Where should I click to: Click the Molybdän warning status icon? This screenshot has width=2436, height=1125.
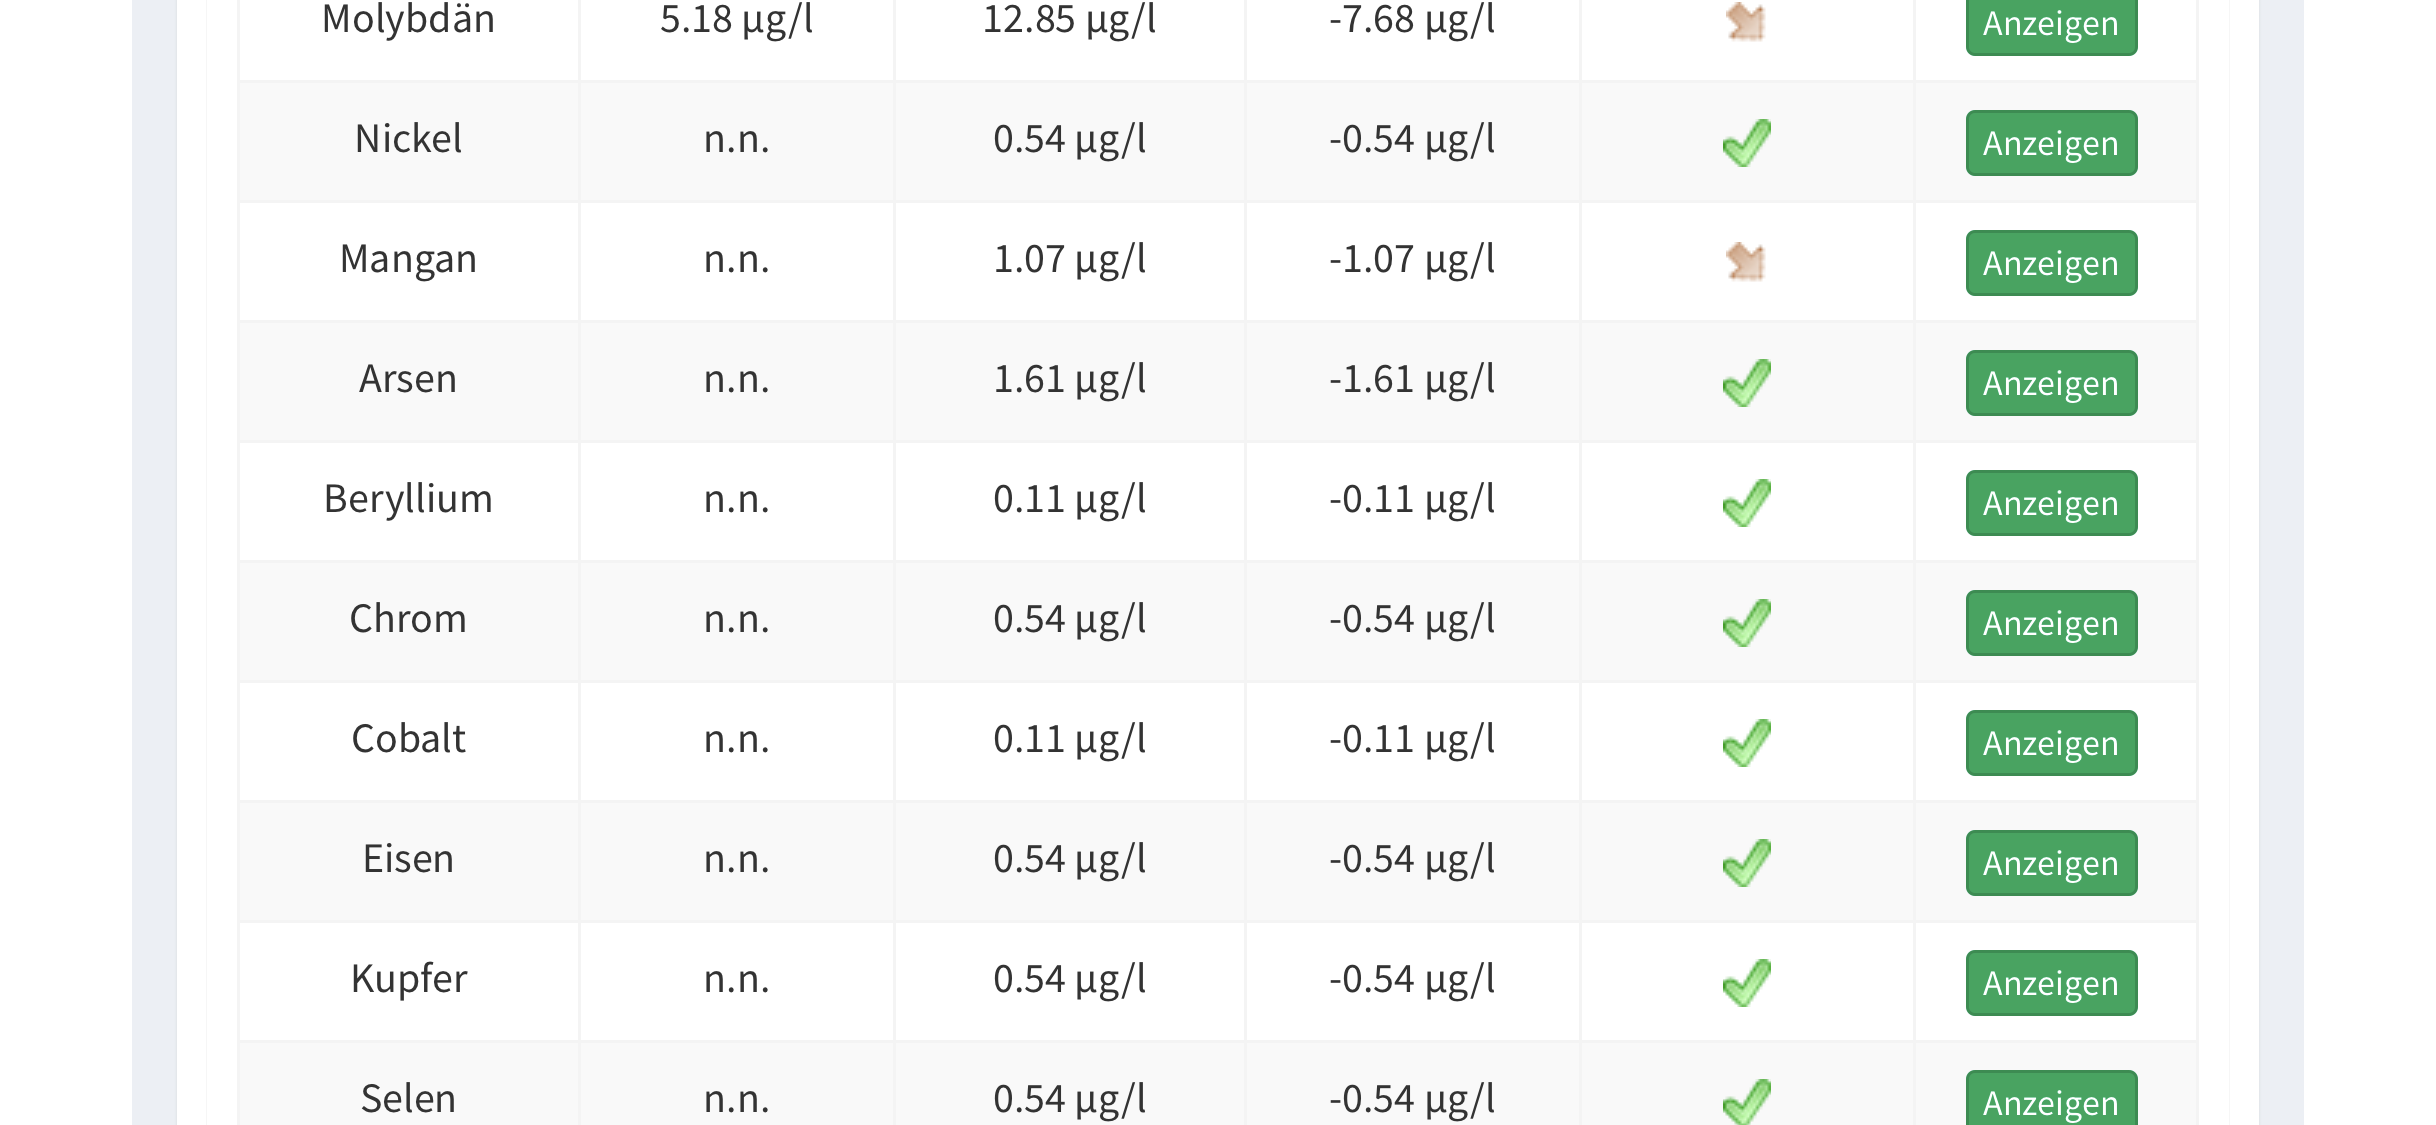pyautogui.click(x=1746, y=21)
